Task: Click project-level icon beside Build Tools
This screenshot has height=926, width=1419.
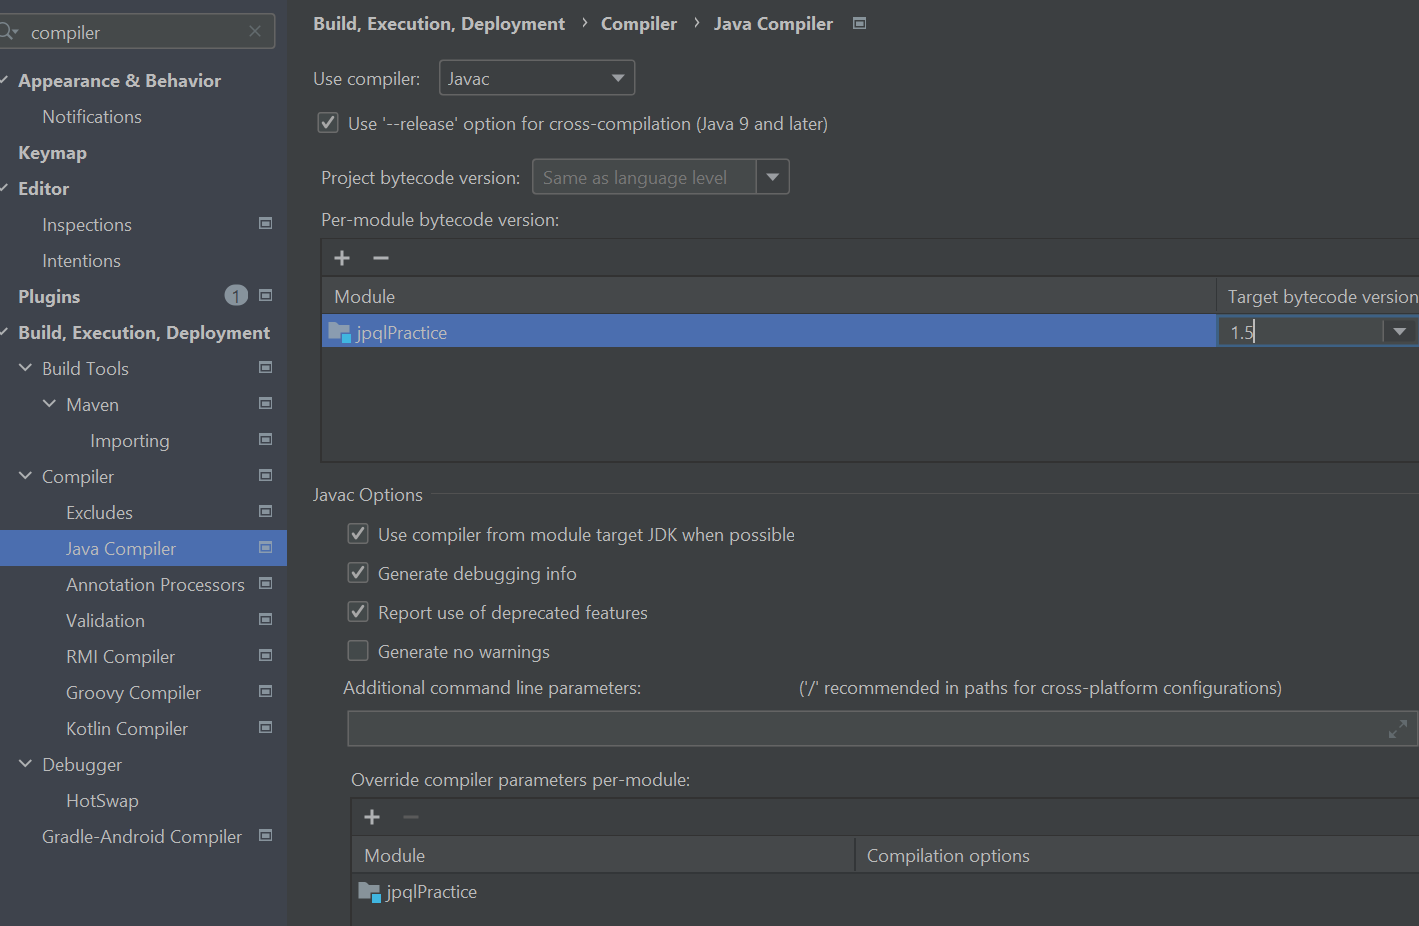Action: [265, 368]
